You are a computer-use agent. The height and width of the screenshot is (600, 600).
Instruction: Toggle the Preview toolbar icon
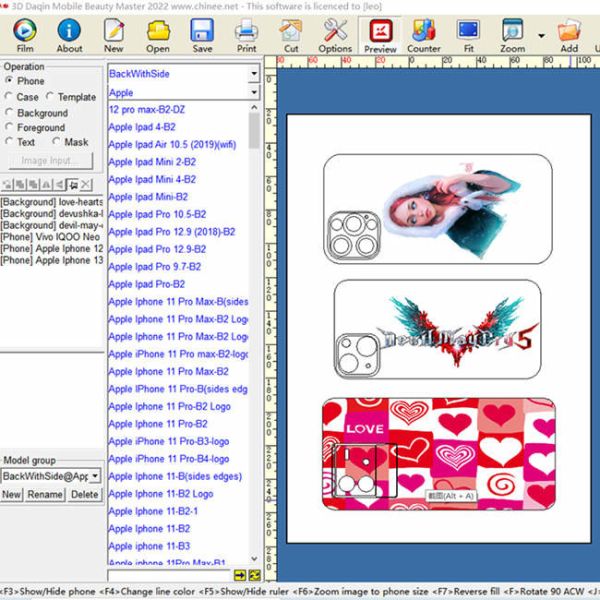click(380, 34)
